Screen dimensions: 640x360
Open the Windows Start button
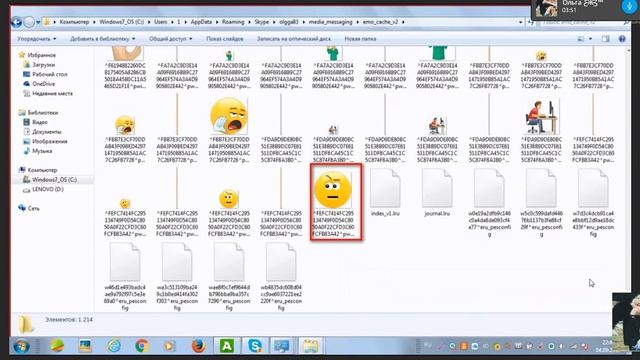pyautogui.click(x=22, y=346)
